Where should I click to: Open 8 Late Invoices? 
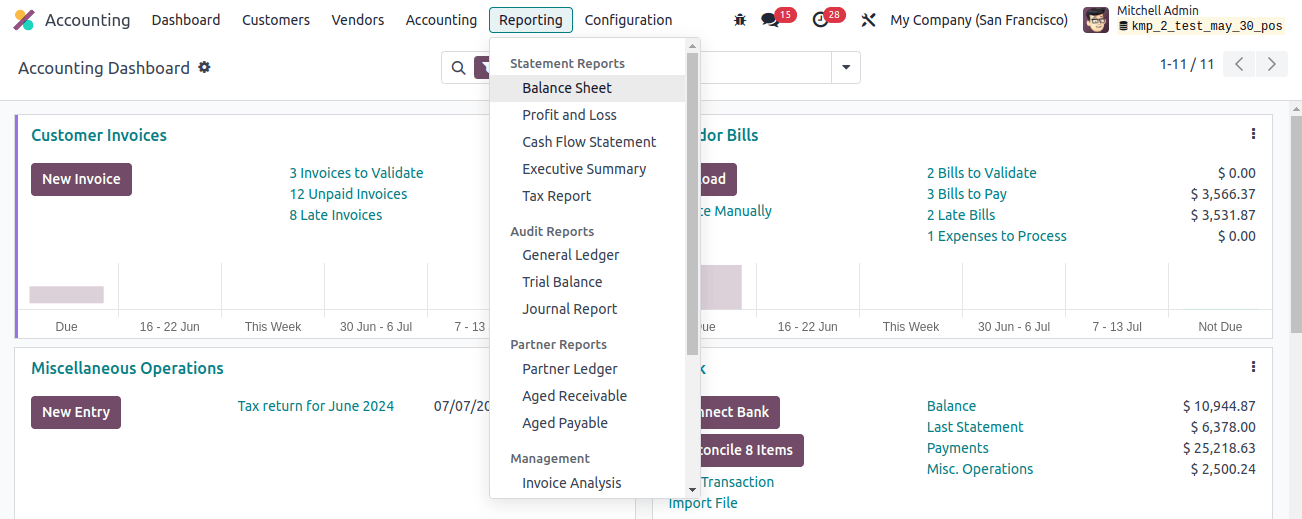(x=335, y=215)
